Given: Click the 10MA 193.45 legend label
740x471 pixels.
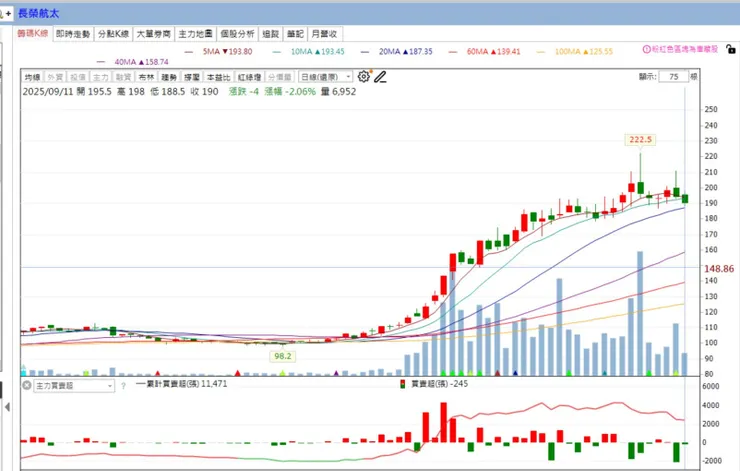Looking at the screenshot, I should [318, 51].
